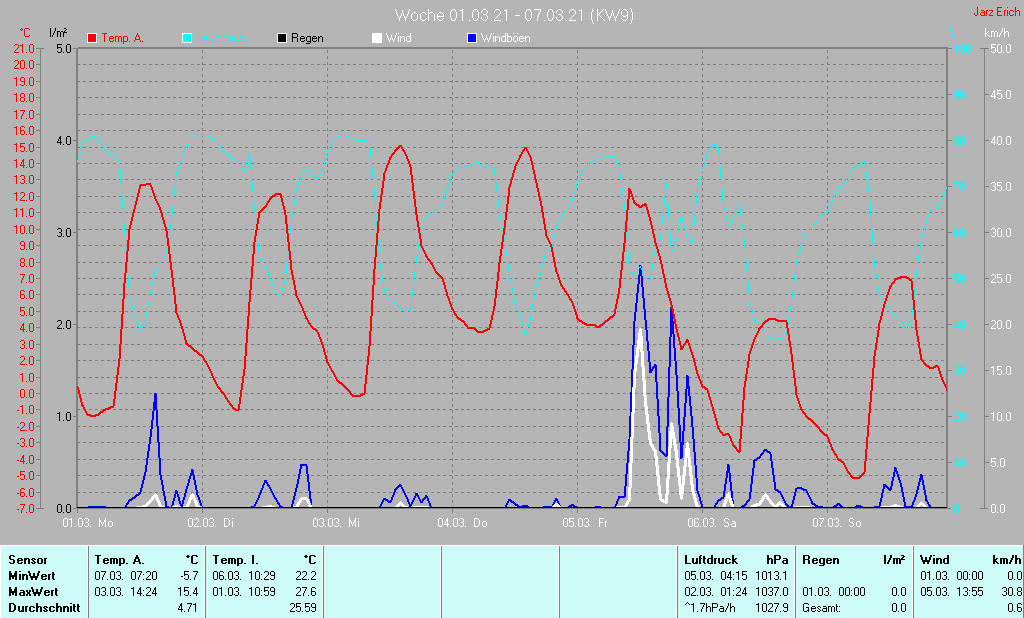The height and width of the screenshot is (618, 1024).
Task: Click the '21.0' tick on the °C axis
Action: tap(24, 48)
